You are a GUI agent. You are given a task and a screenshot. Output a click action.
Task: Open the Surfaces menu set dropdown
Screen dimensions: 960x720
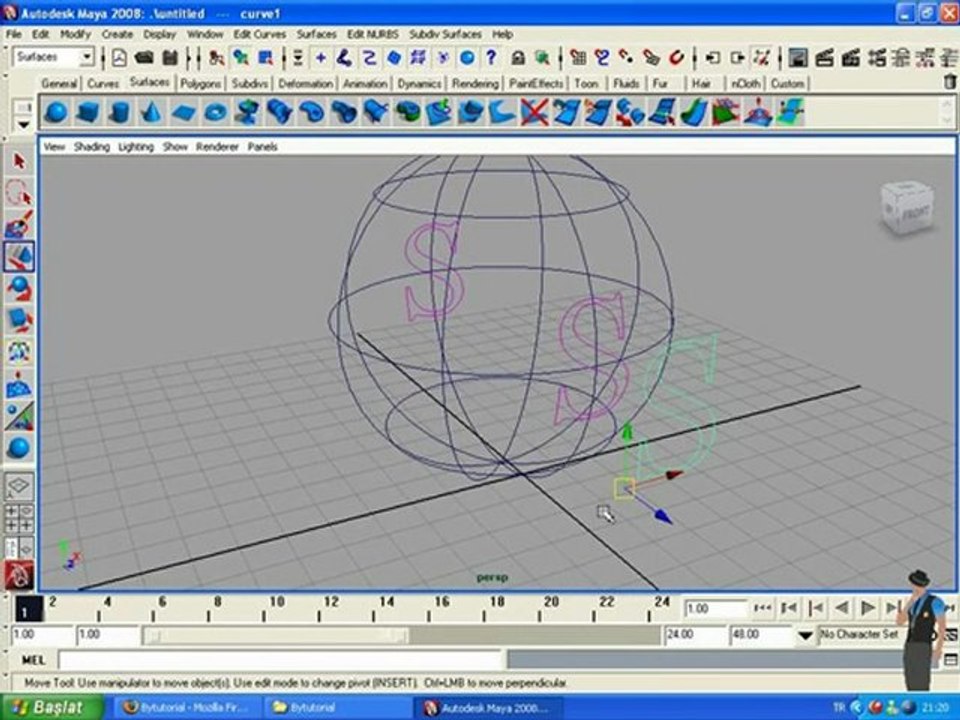(86, 58)
